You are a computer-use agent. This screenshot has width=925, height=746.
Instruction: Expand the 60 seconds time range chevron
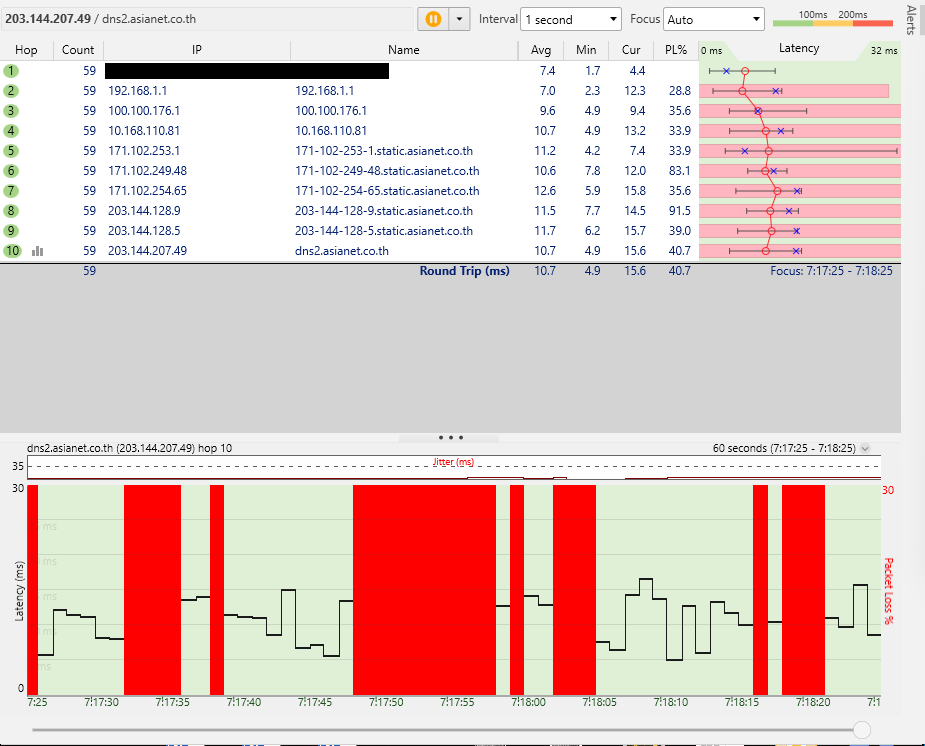tap(865, 449)
